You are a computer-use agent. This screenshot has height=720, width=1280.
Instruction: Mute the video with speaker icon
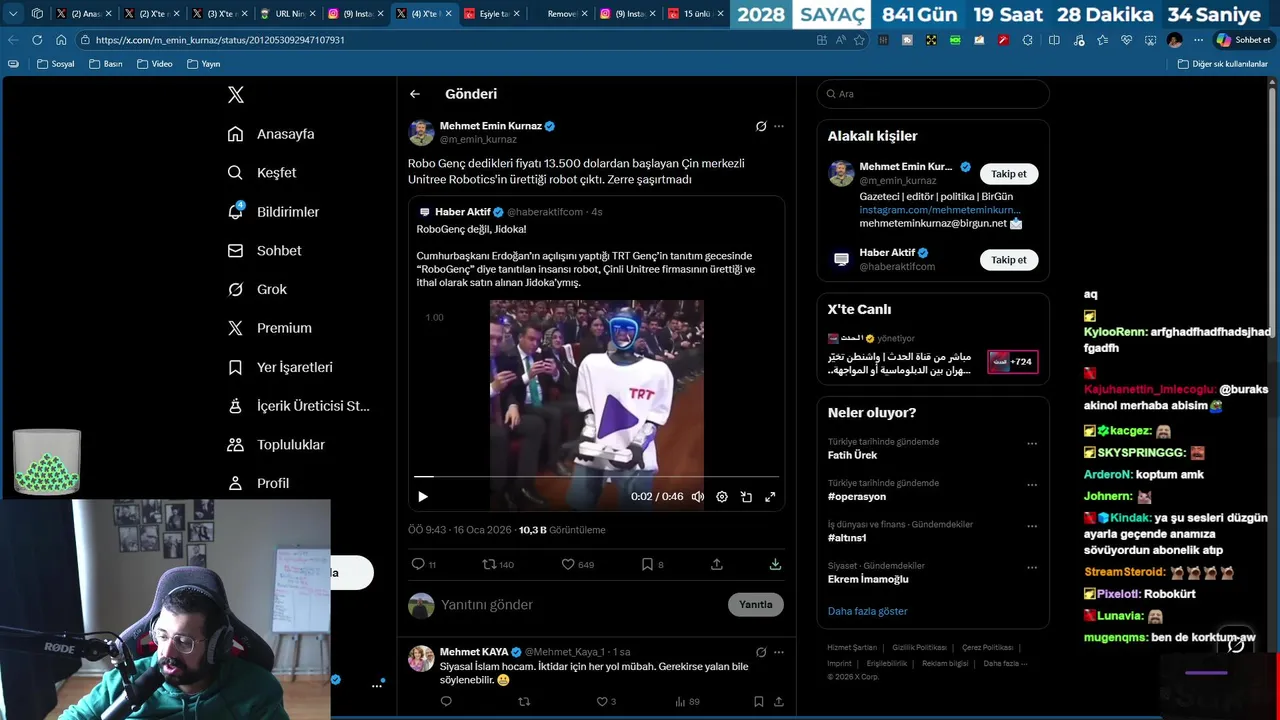point(698,496)
